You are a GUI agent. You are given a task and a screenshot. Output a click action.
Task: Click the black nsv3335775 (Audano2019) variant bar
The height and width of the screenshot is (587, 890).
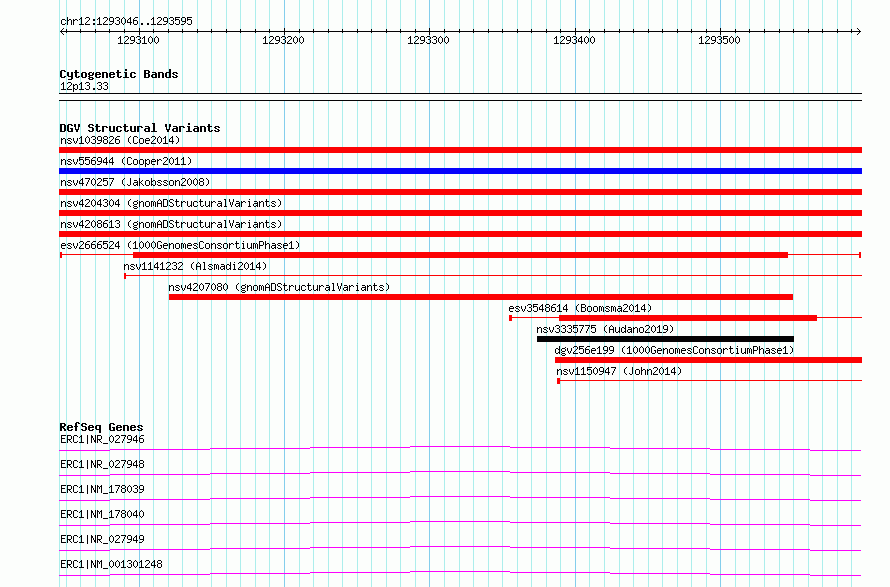(x=665, y=339)
